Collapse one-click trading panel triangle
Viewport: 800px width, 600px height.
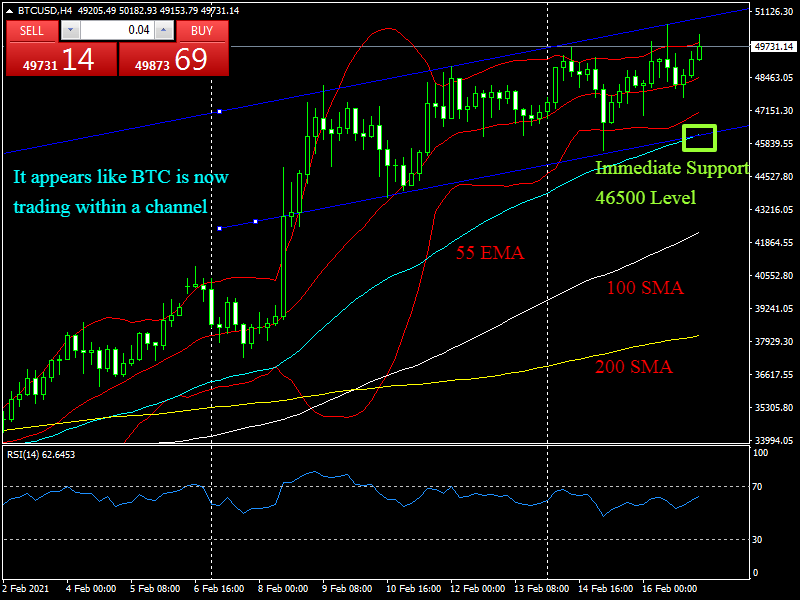[x=9, y=11]
